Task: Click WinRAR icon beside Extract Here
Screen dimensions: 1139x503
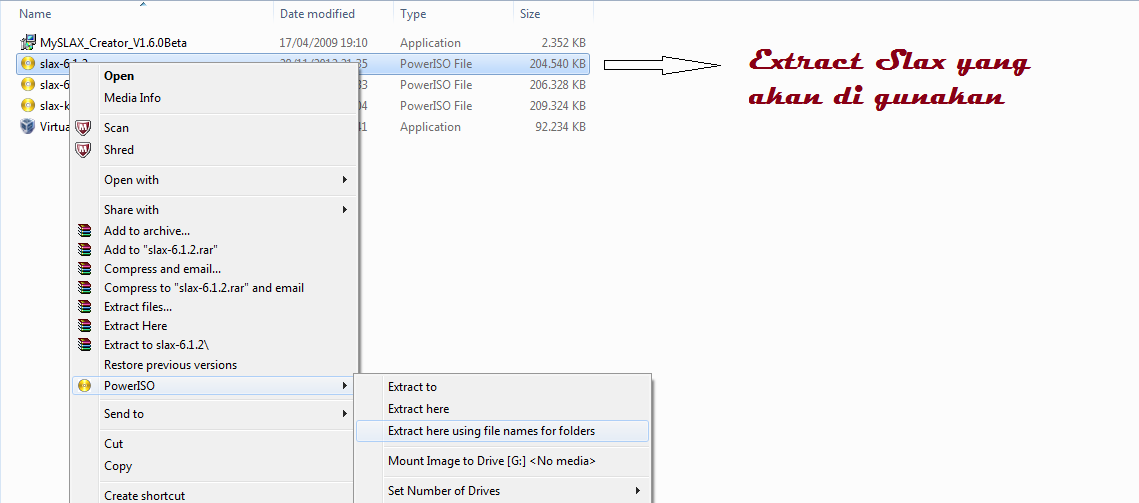Action: [85, 326]
